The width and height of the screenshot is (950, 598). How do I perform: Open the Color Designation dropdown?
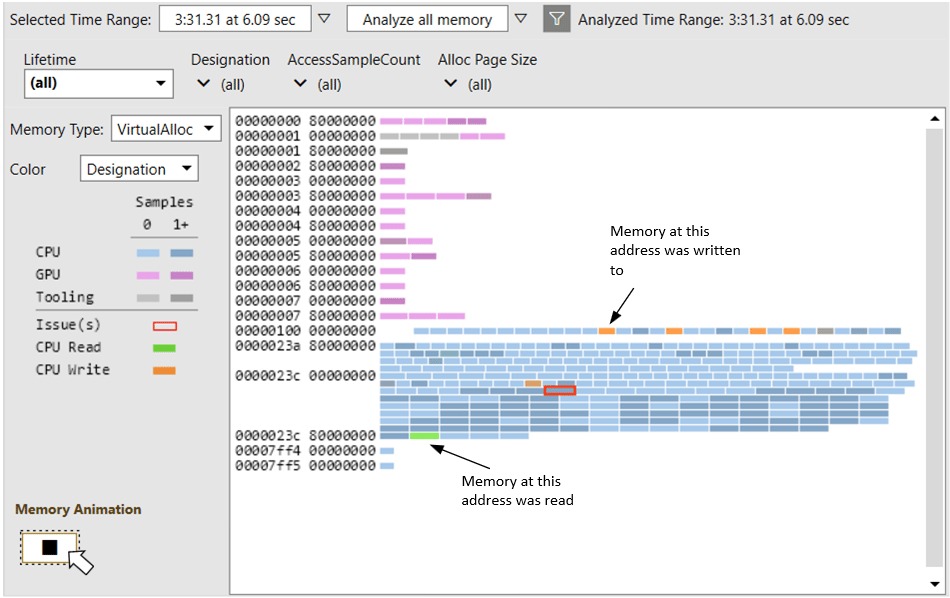pos(139,169)
